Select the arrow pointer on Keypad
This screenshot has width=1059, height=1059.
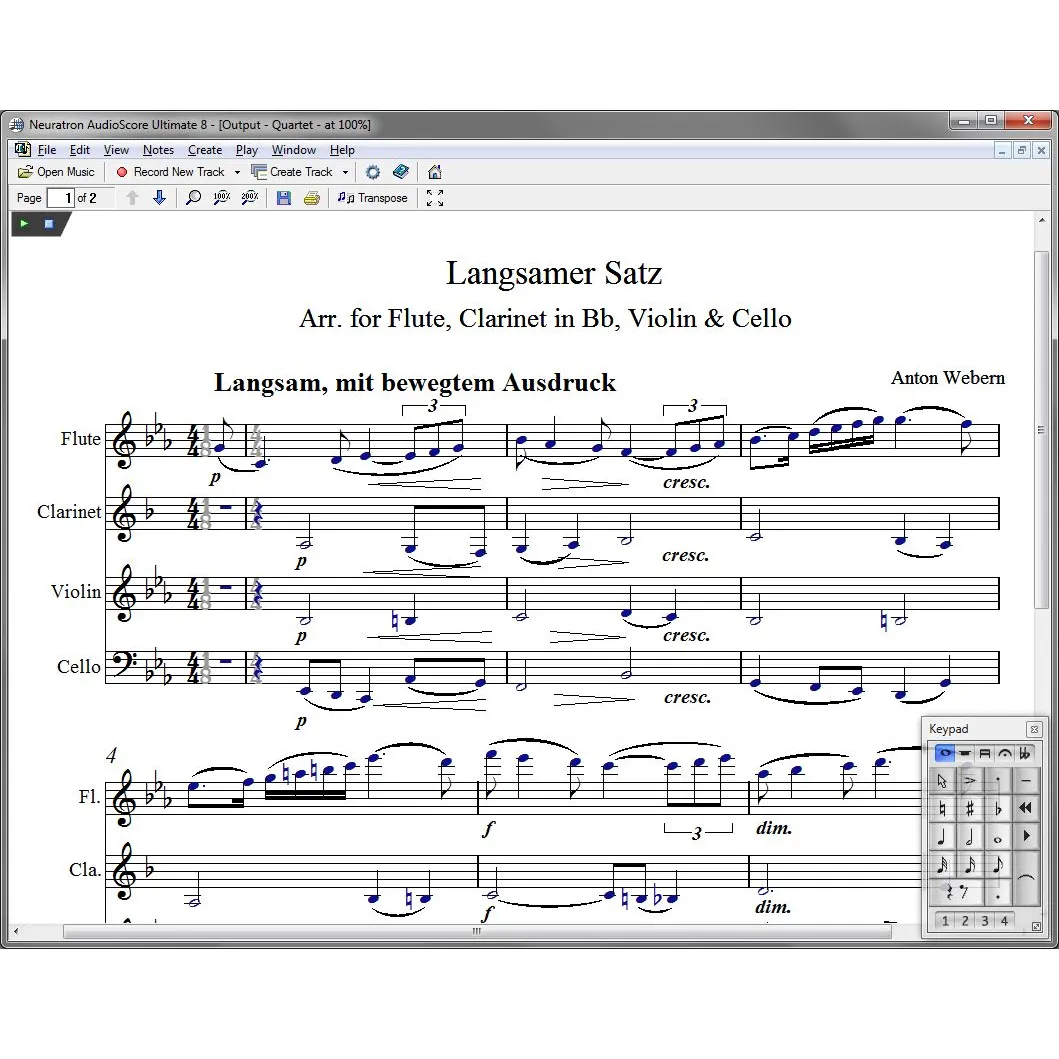942,781
